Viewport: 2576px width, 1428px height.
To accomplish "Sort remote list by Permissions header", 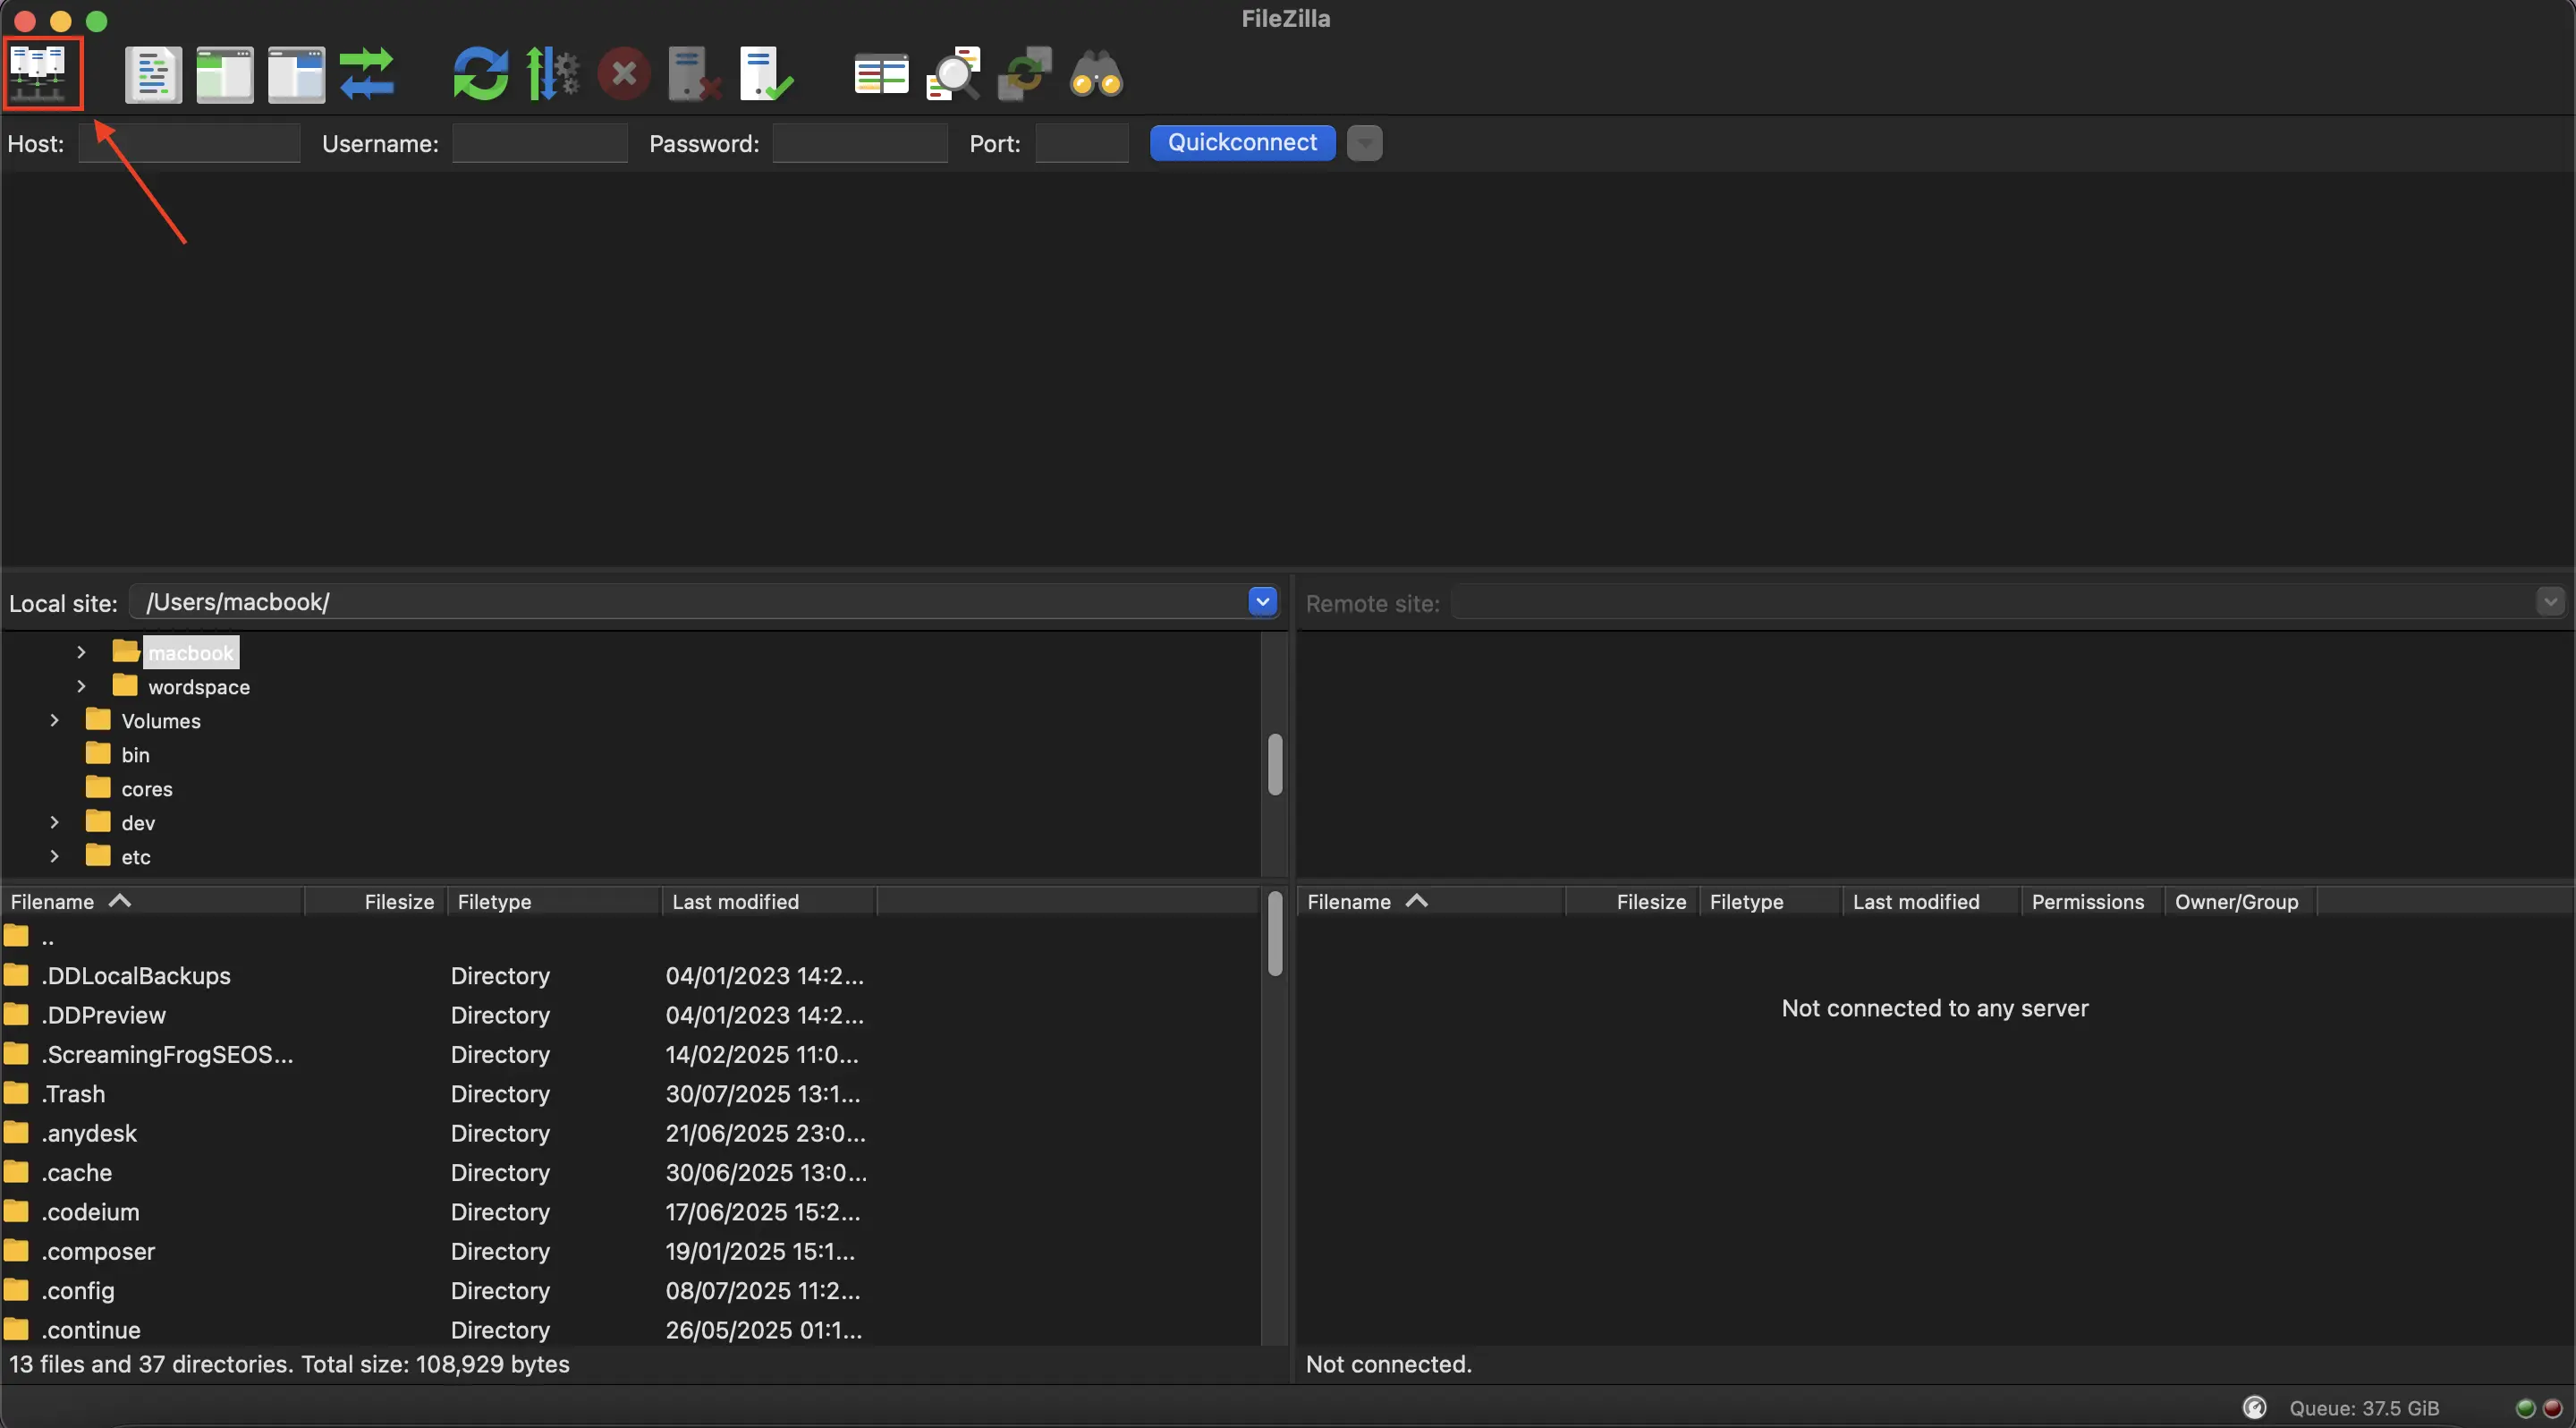I will click(2092, 901).
